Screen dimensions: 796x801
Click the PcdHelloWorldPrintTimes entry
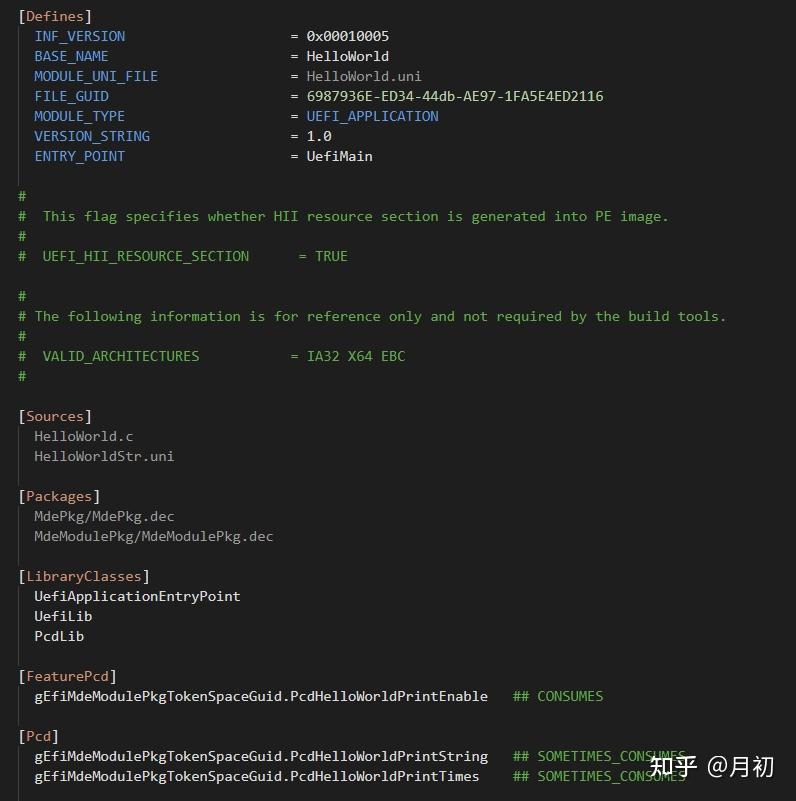tap(256, 776)
